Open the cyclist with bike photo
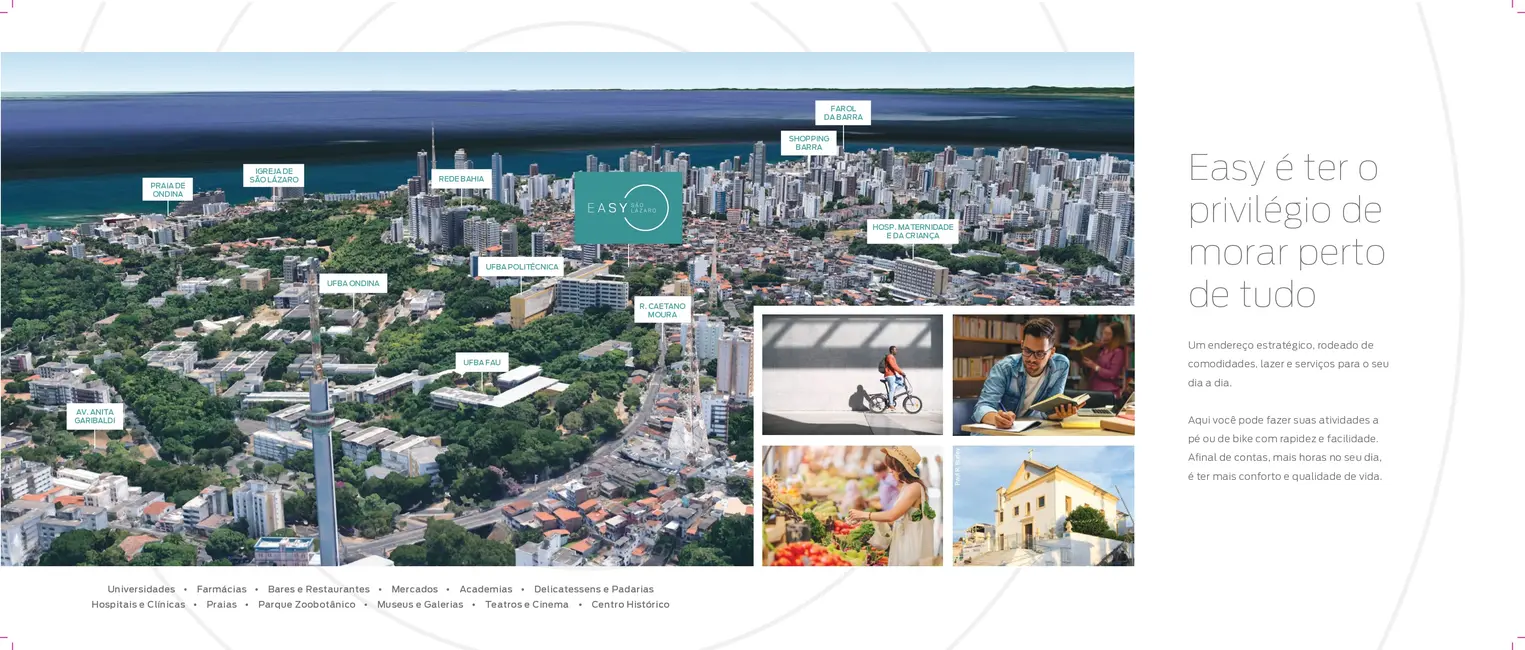The image size is (1525, 650). pos(852,375)
